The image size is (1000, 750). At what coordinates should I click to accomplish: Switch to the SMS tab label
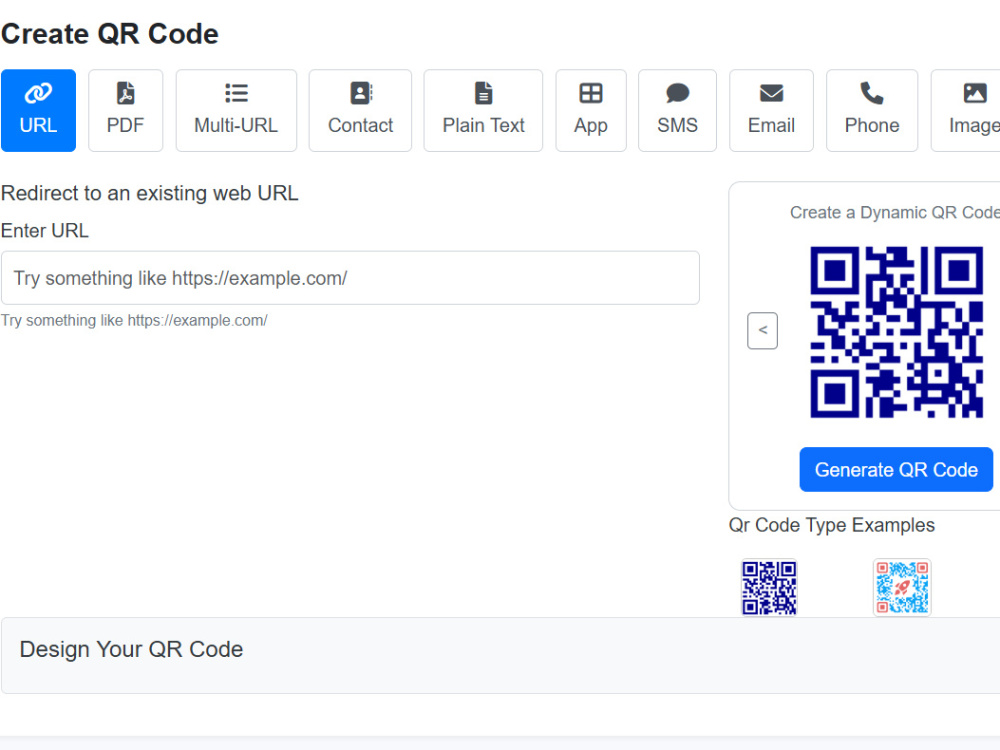[x=677, y=125]
